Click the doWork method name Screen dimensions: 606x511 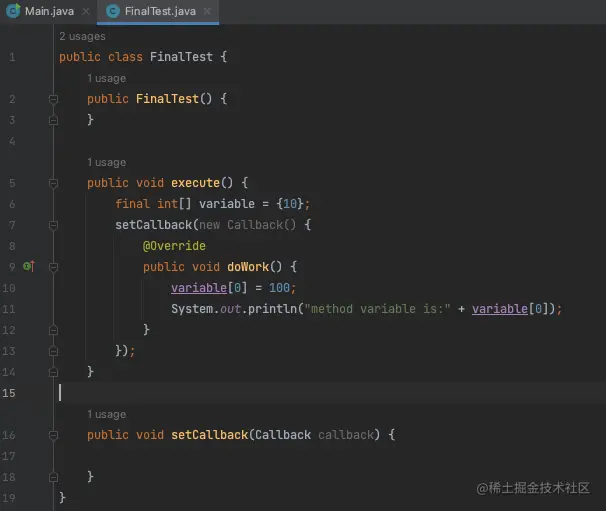click(248, 267)
